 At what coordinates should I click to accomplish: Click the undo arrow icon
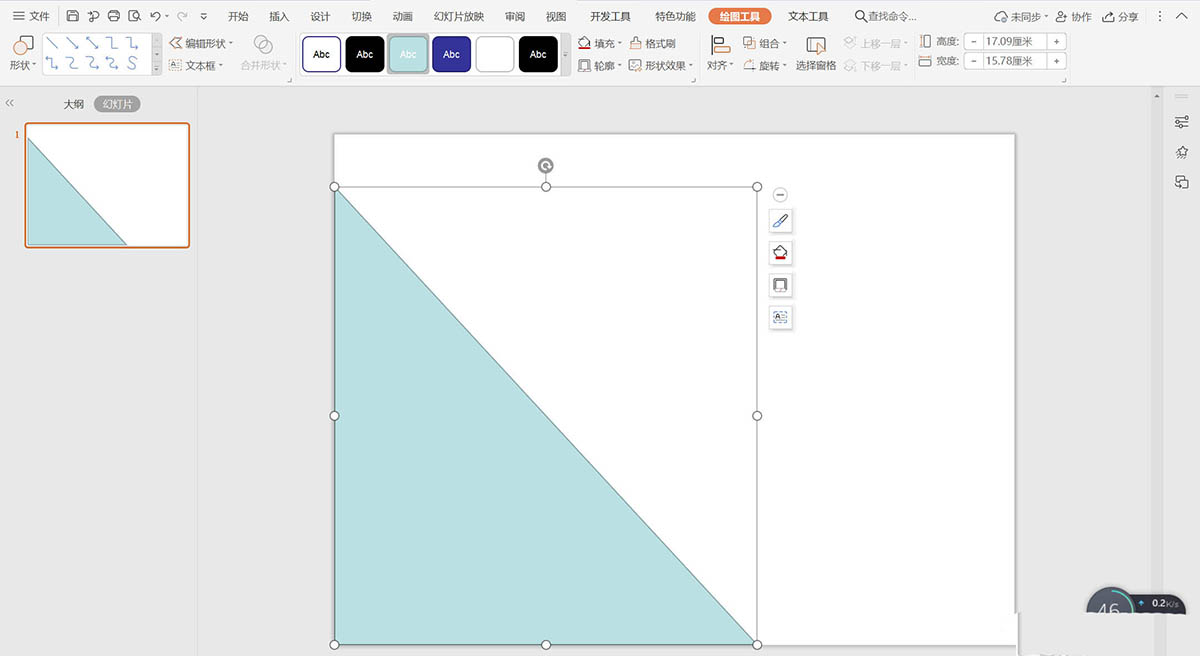(x=155, y=17)
